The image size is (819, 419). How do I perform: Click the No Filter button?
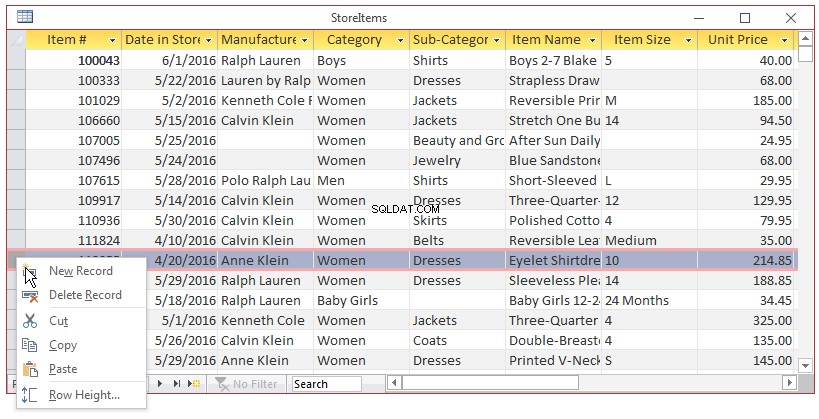tap(246, 384)
